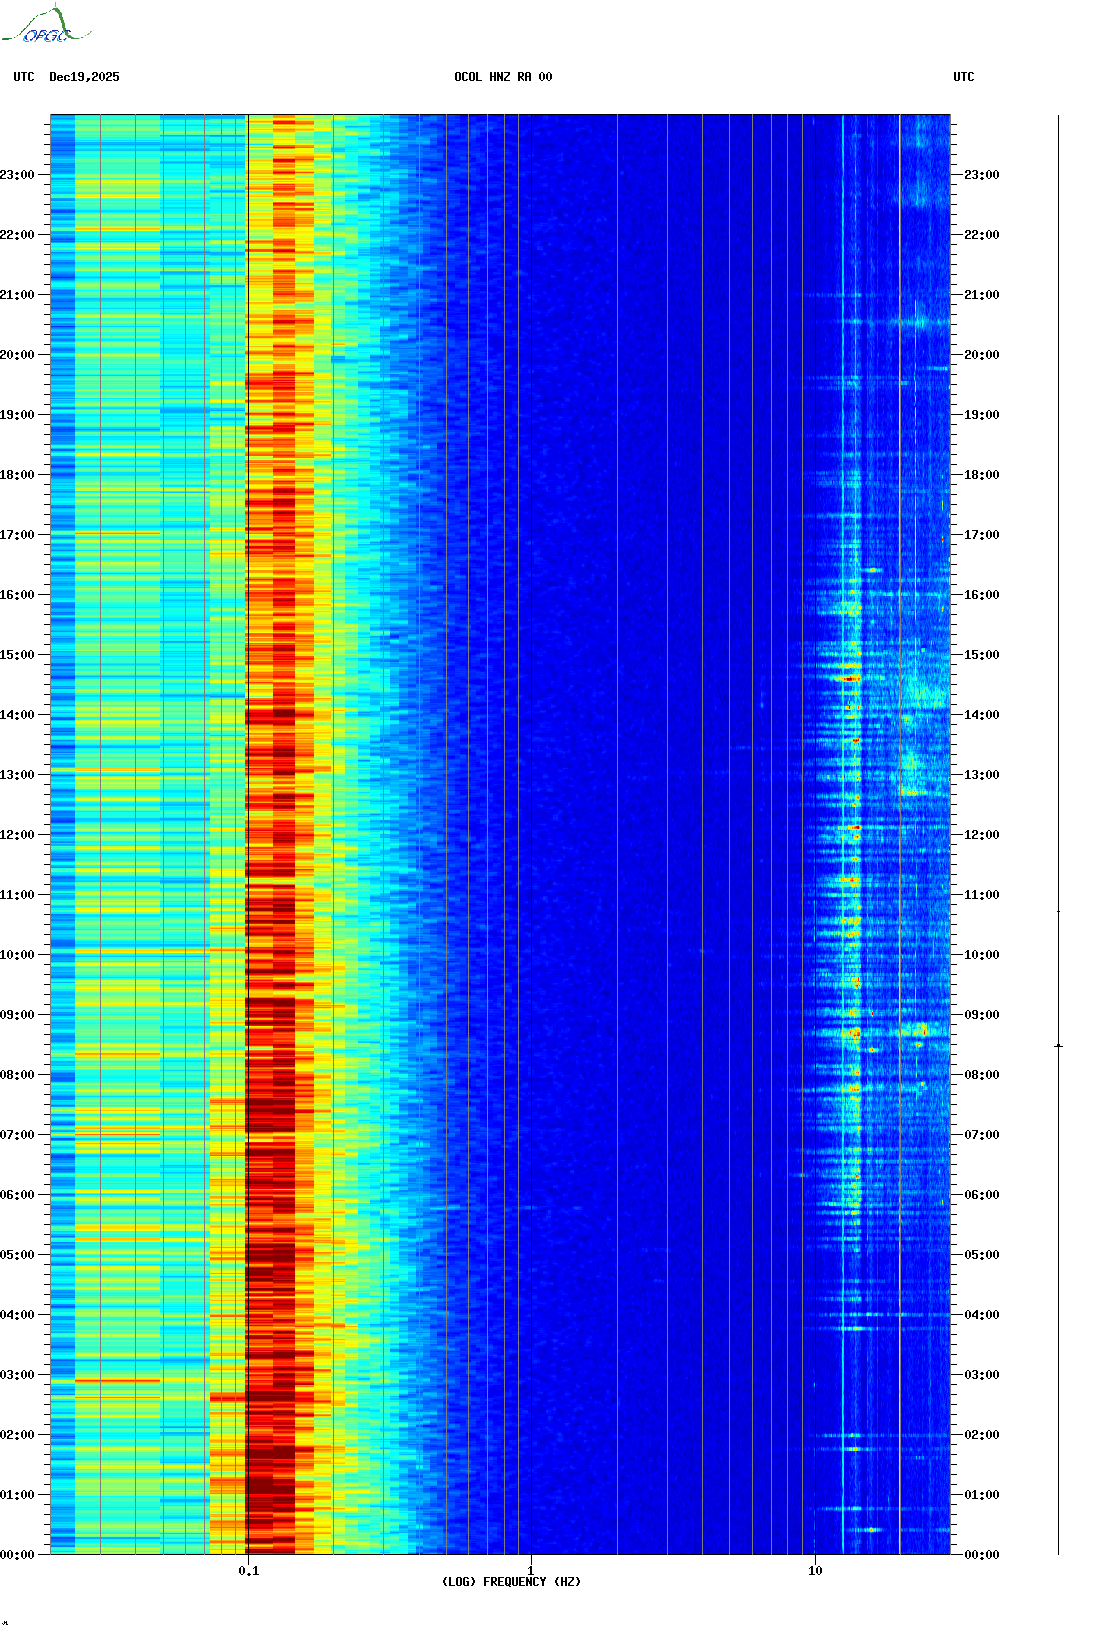Select the 03:00 label on the left axis
Image resolution: width=1102 pixels, height=1634 pixels.
click(17, 1375)
